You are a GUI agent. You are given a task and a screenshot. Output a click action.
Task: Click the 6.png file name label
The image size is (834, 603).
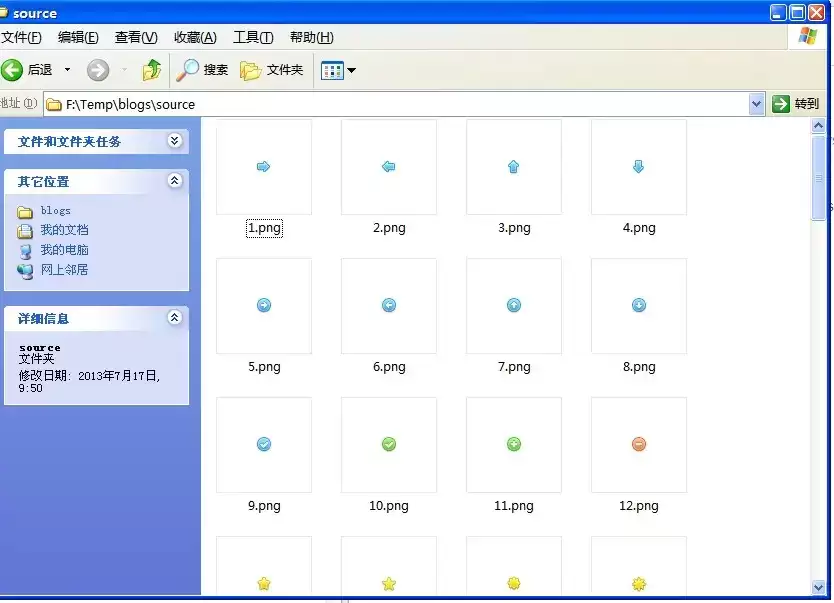pyautogui.click(x=389, y=367)
